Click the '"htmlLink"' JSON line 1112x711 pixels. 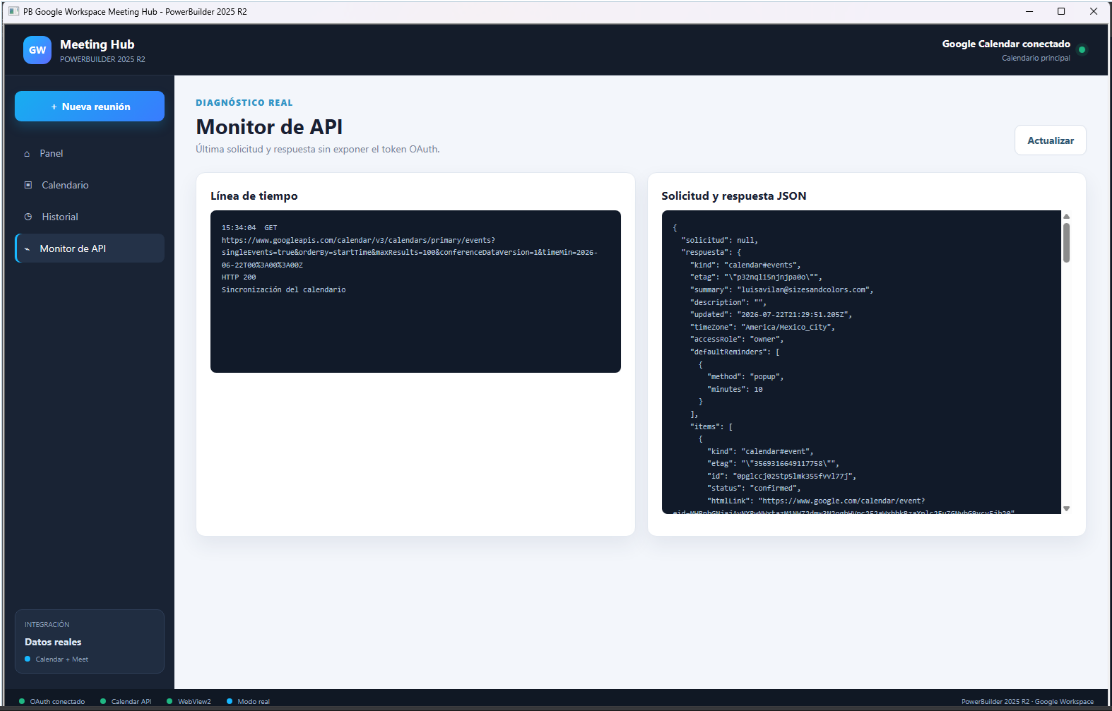coord(816,500)
